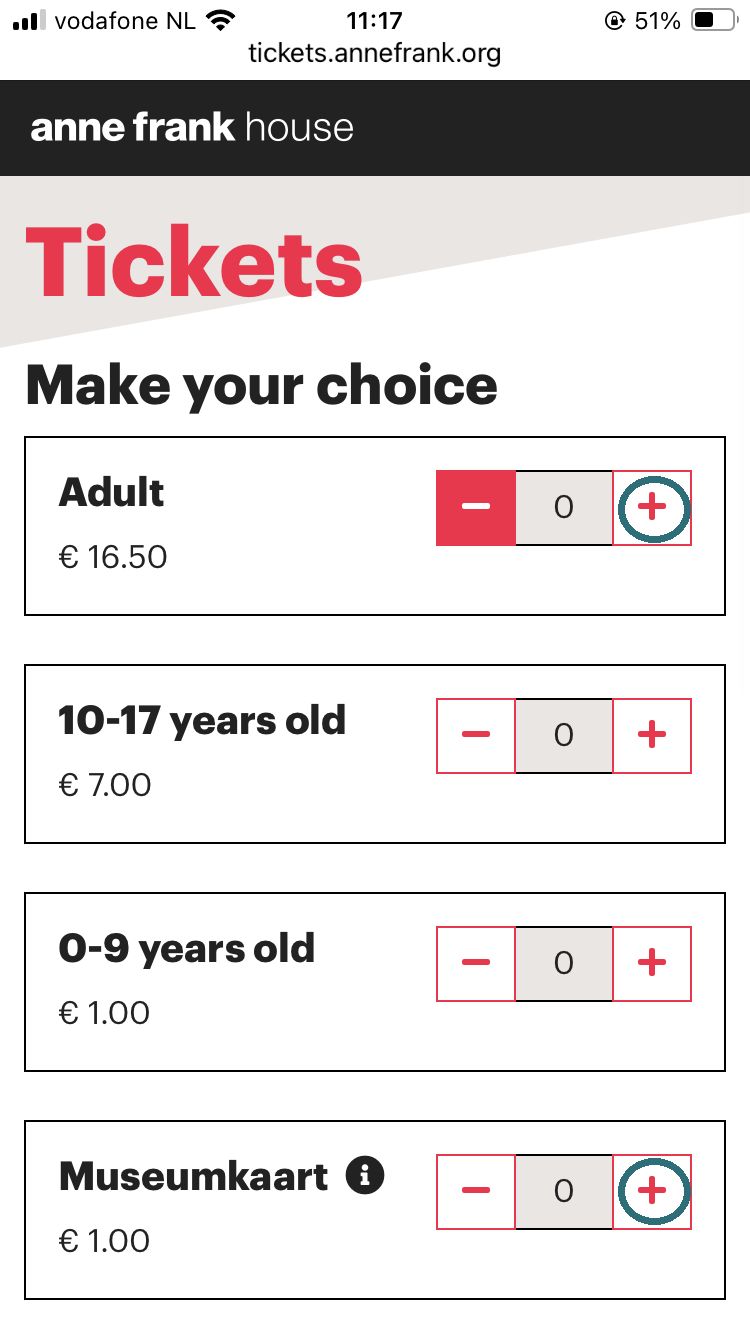Screen dimensions: 750x1334
Task: Add a 10-17 years old ticket
Action: pos(652,736)
